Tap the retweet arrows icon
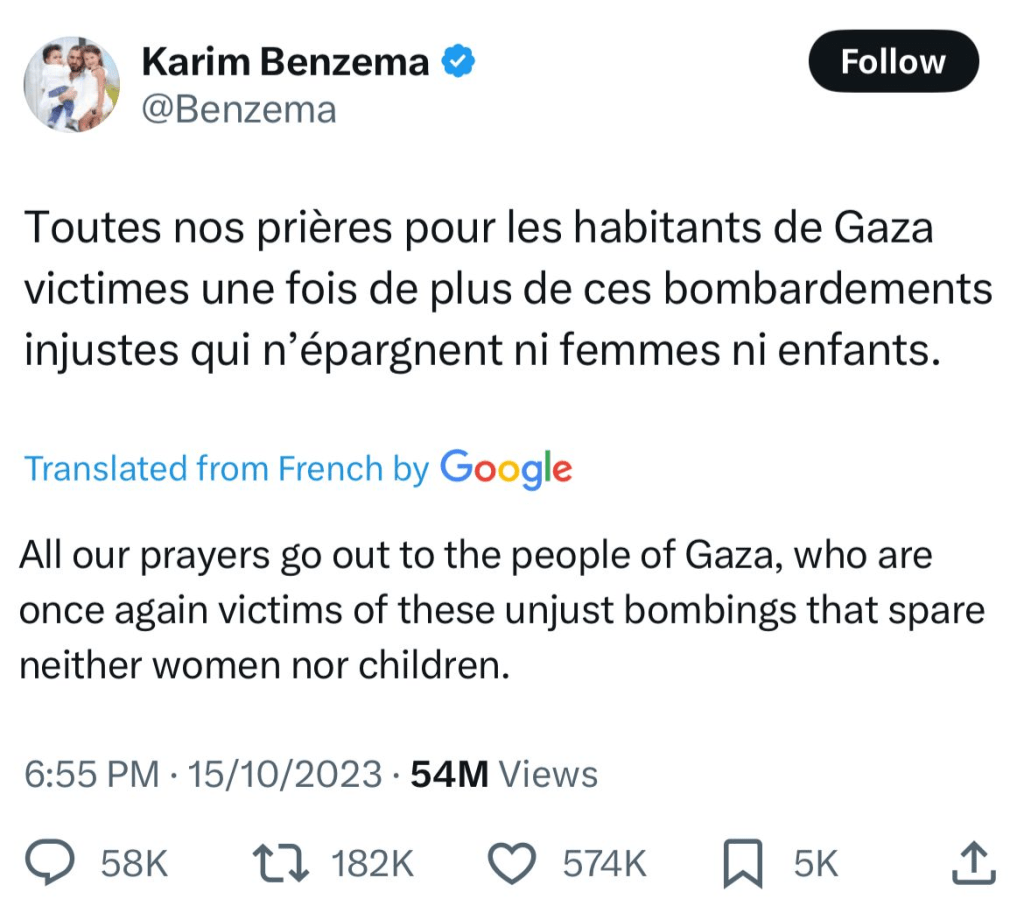This screenshot has height=913, width=1024. pyautogui.click(x=283, y=864)
